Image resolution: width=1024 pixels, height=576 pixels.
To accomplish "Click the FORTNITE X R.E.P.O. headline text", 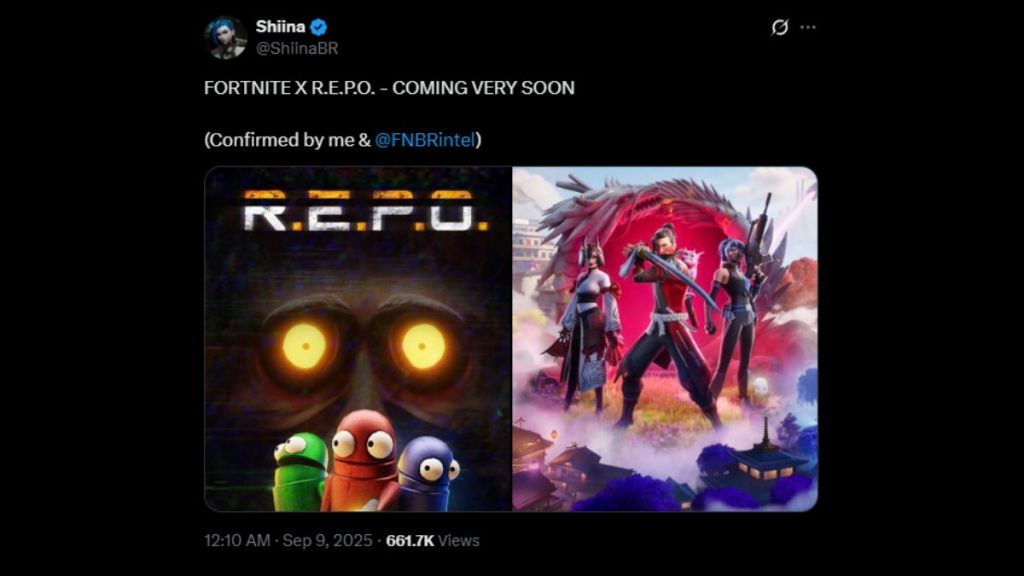I will pos(389,88).
